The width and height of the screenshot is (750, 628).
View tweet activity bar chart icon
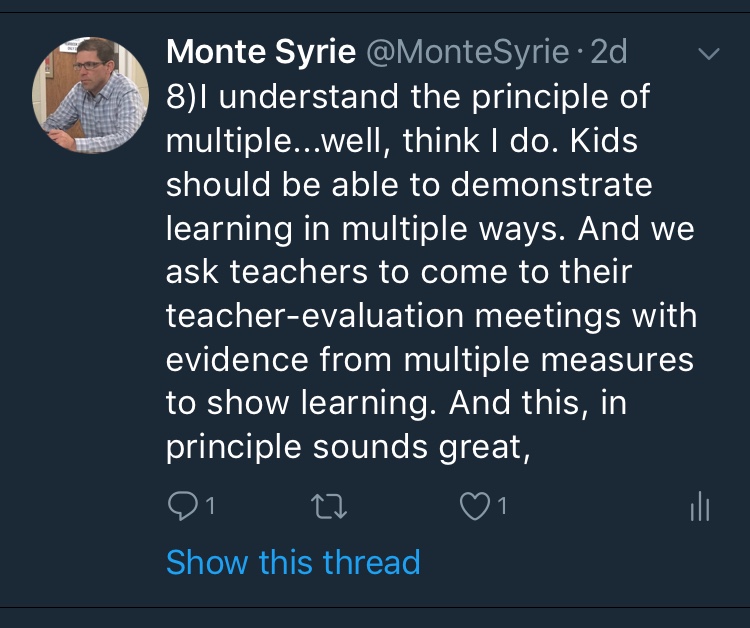point(699,508)
